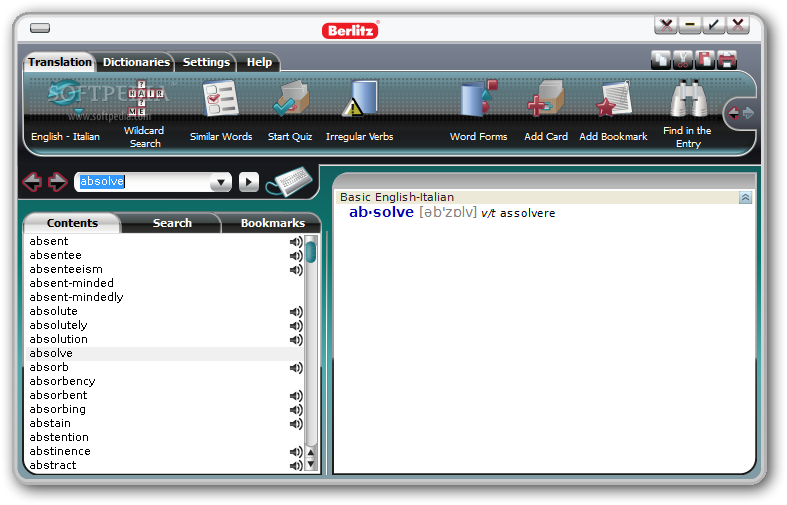Viewport: 787px width, 505px height.
Task: Open the on-screen keyboard icon
Action: (290, 181)
